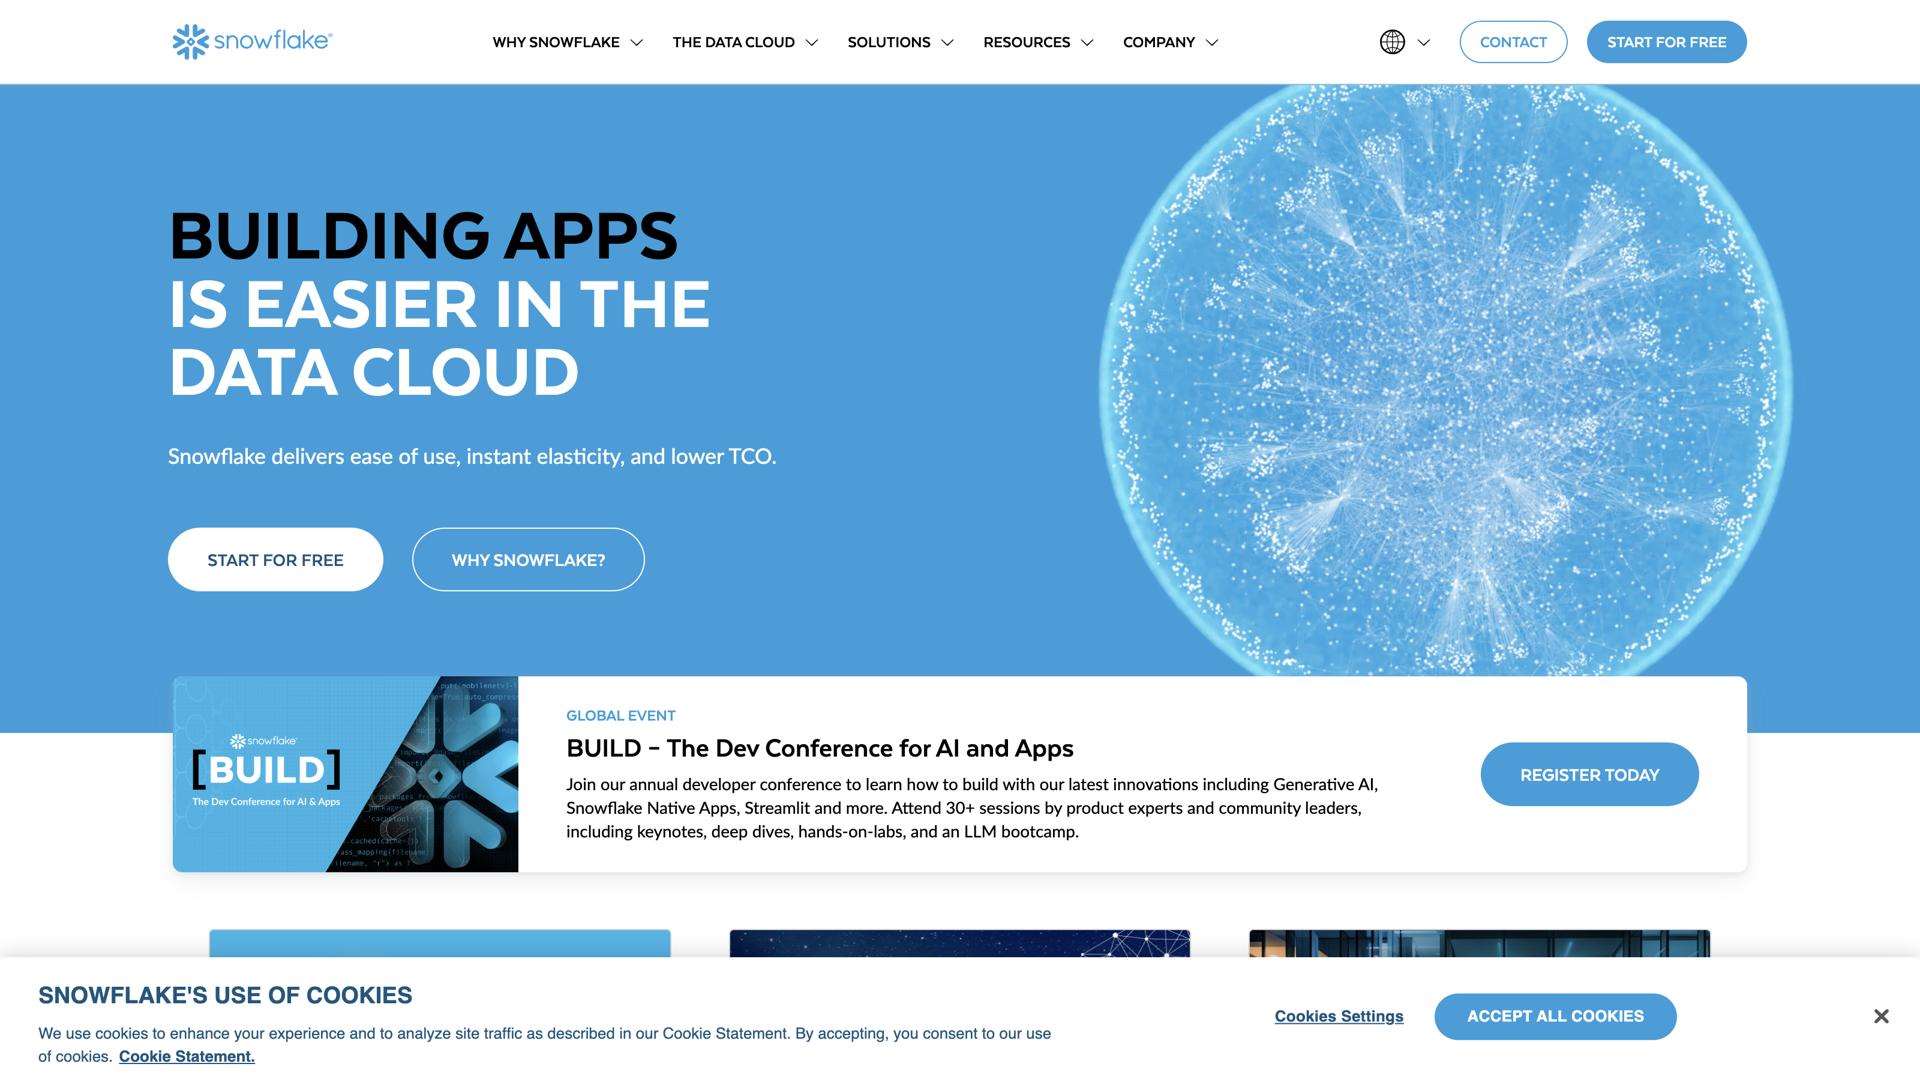Open the Company menu
This screenshot has width=1920, height=1080.
(x=1158, y=42)
